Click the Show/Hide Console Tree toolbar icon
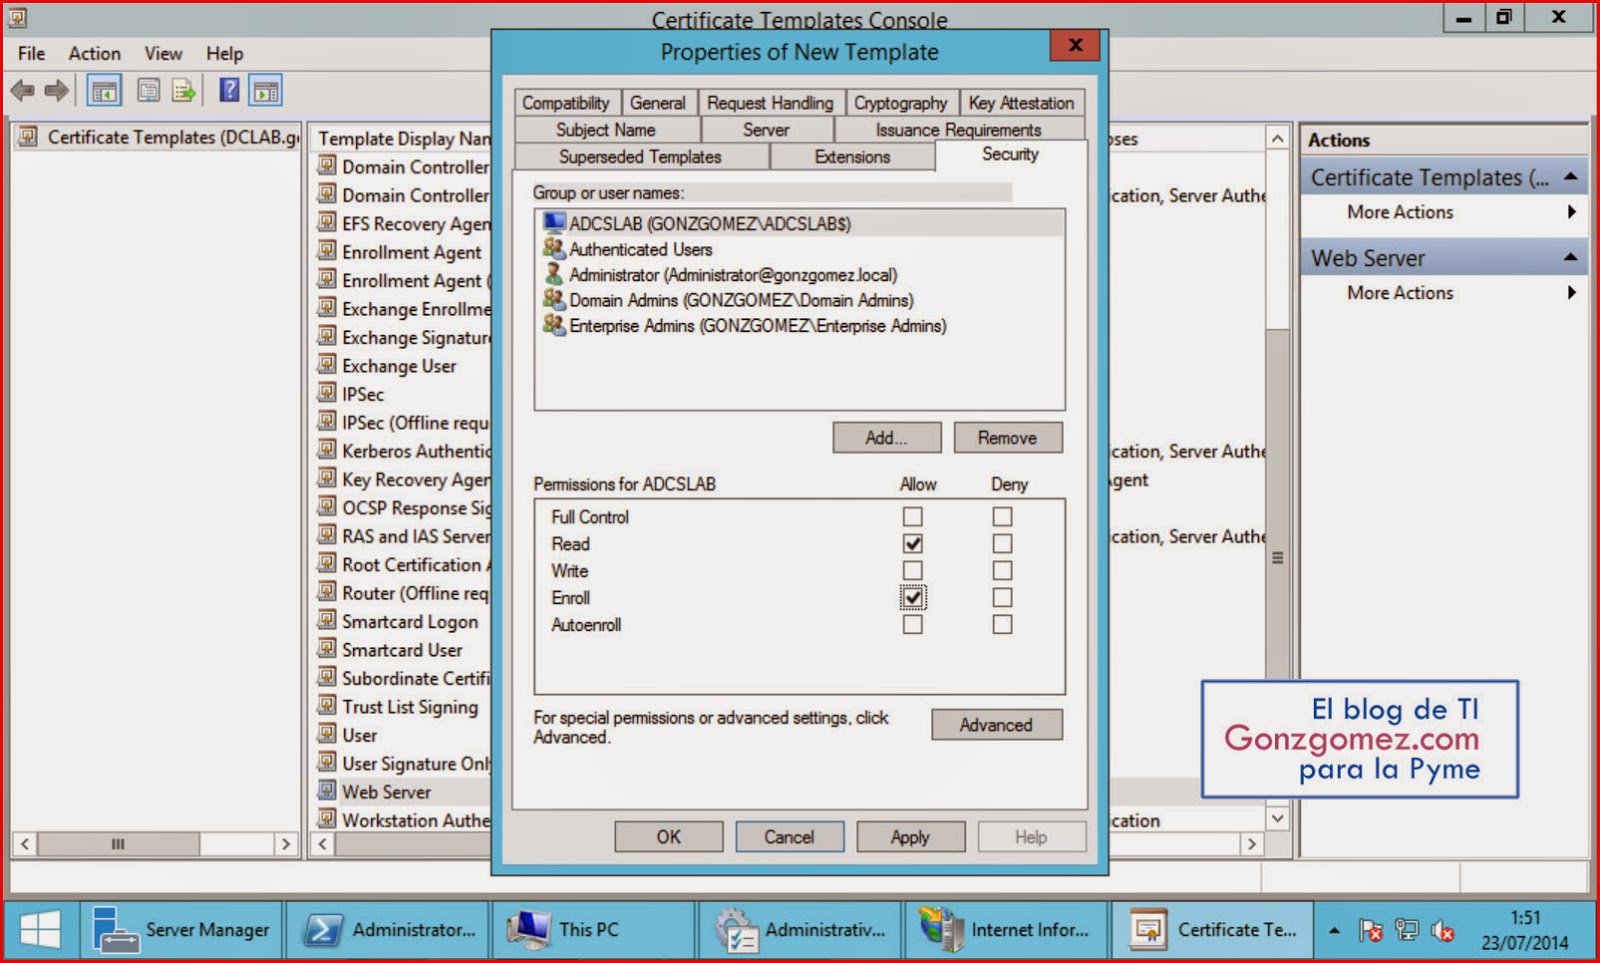The width and height of the screenshot is (1600, 963). [104, 91]
